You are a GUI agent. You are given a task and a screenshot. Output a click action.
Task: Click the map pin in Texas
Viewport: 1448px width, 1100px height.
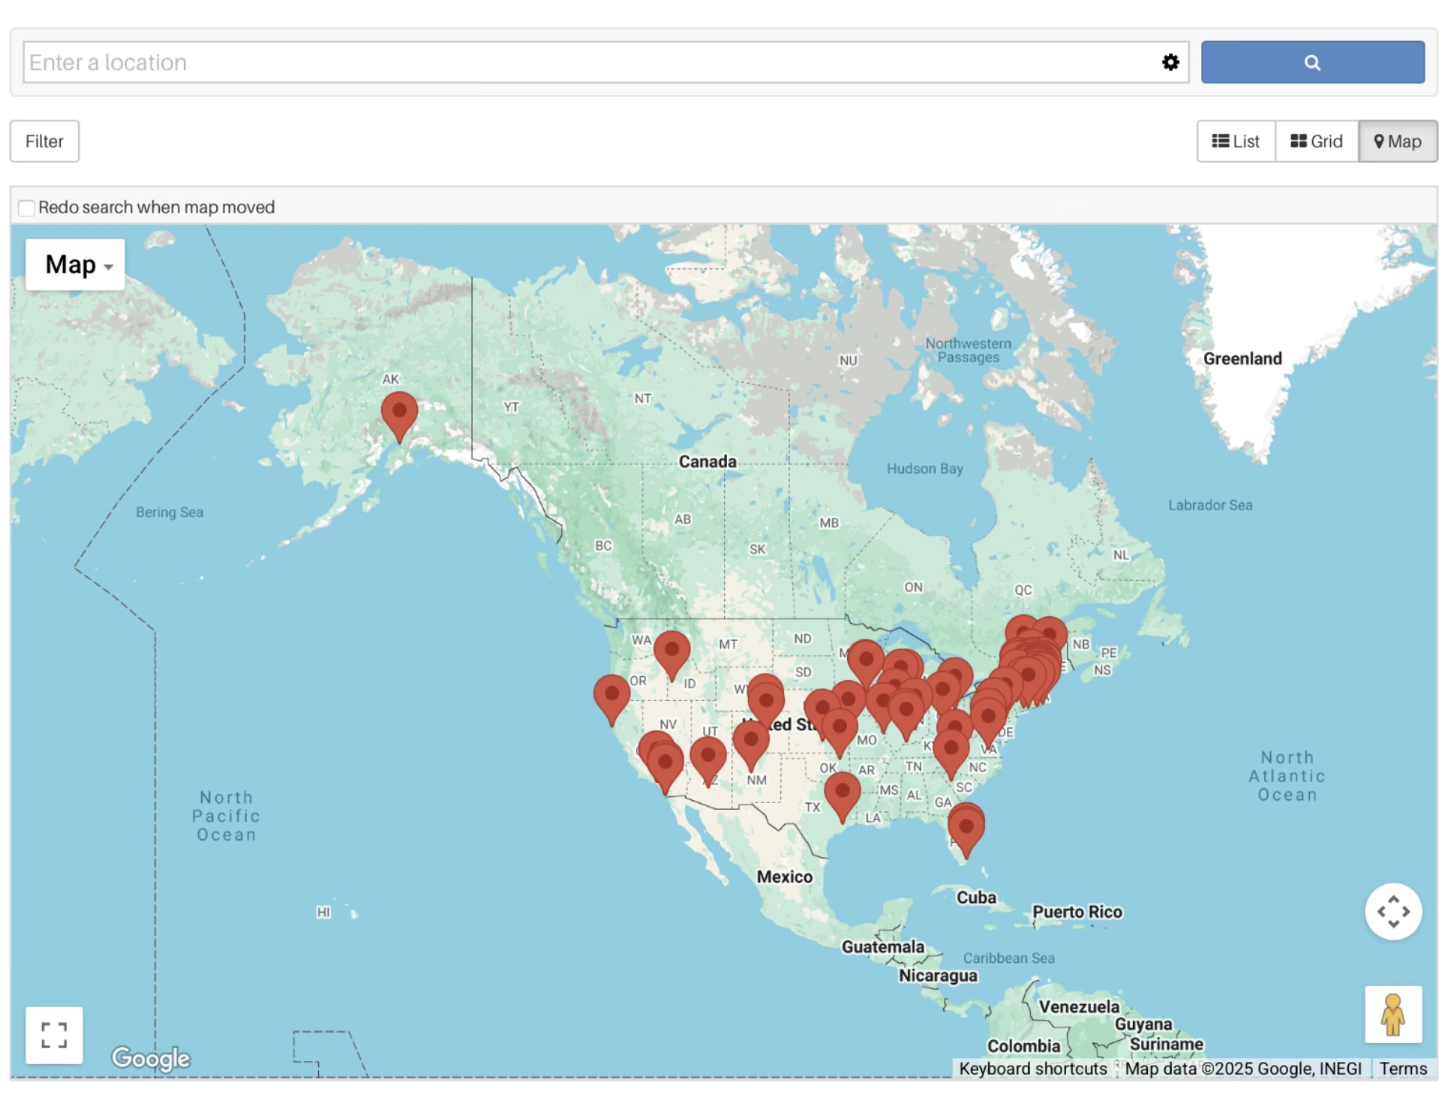[x=842, y=796]
